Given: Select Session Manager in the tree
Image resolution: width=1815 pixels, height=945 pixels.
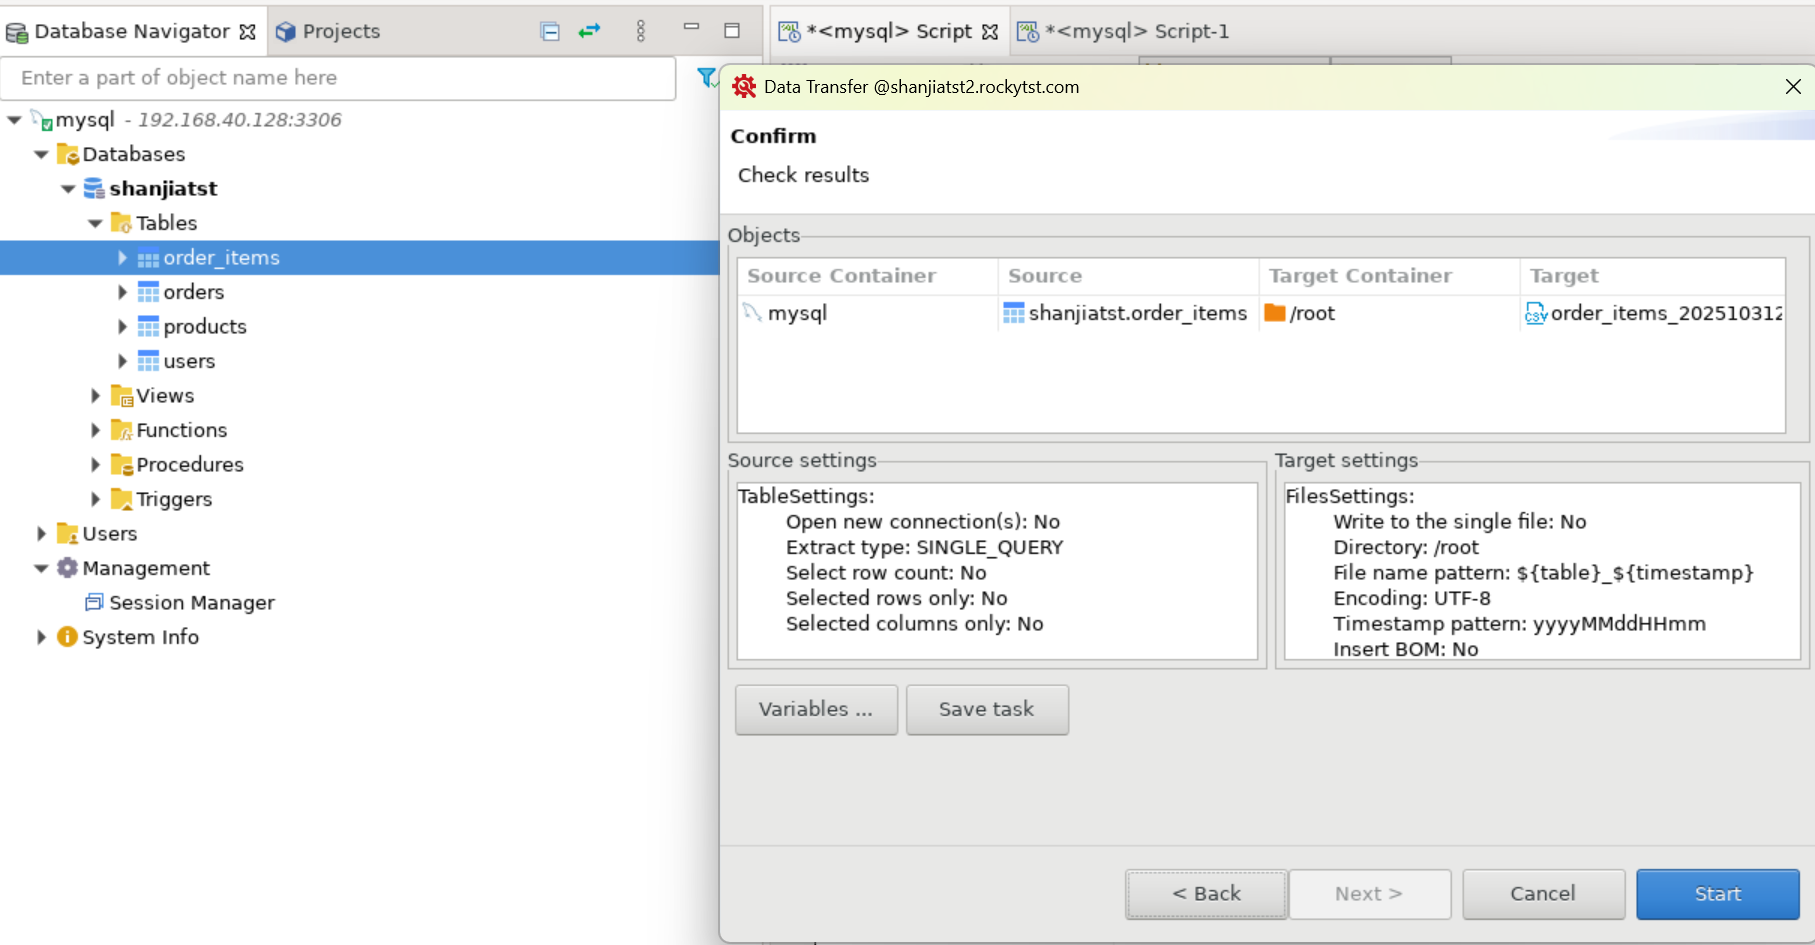Looking at the screenshot, I should point(191,602).
